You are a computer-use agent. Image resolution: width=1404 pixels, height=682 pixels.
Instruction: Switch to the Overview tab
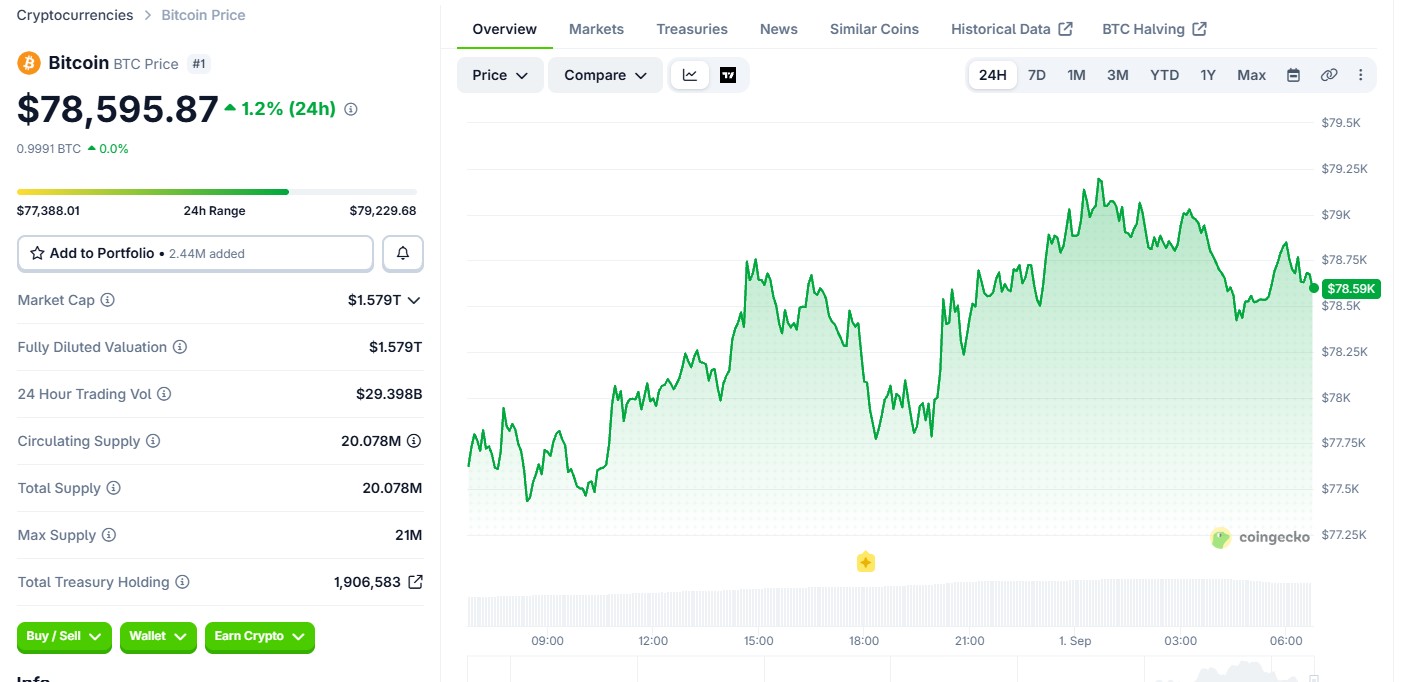(x=505, y=29)
